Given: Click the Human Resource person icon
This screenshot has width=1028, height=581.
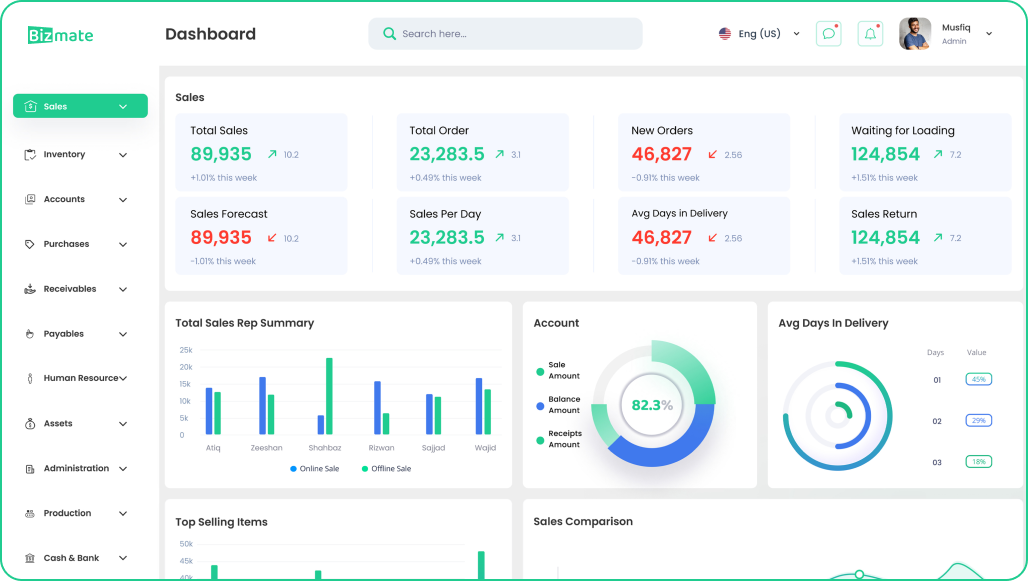Looking at the screenshot, I should pyautogui.click(x=30, y=379).
